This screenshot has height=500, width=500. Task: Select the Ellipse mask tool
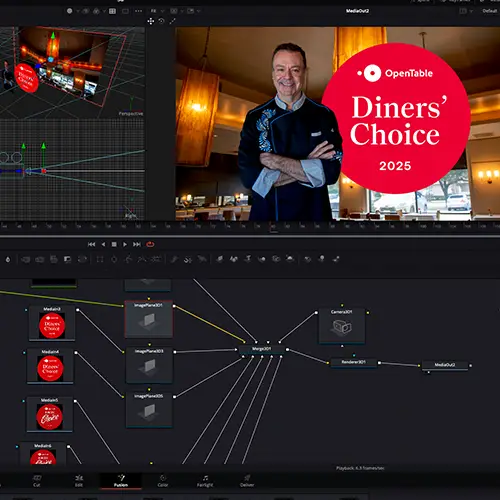(x=114, y=259)
